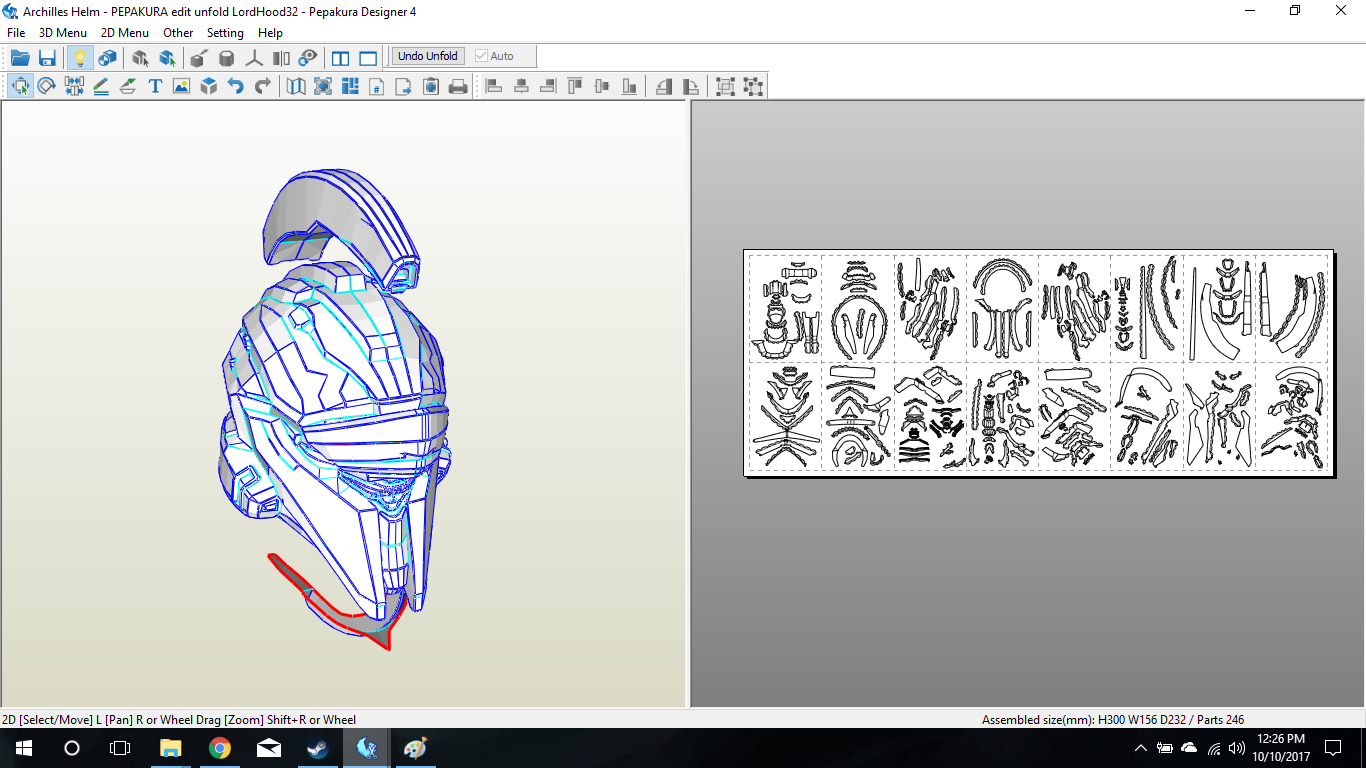The width and height of the screenshot is (1366, 768).
Task: Open a file with the folder icon
Action: click(20, 57)
